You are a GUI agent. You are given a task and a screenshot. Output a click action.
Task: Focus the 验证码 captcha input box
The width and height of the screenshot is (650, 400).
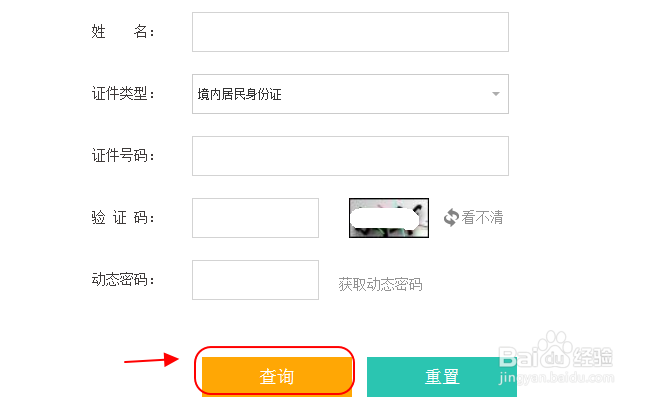tap(255, 218)
